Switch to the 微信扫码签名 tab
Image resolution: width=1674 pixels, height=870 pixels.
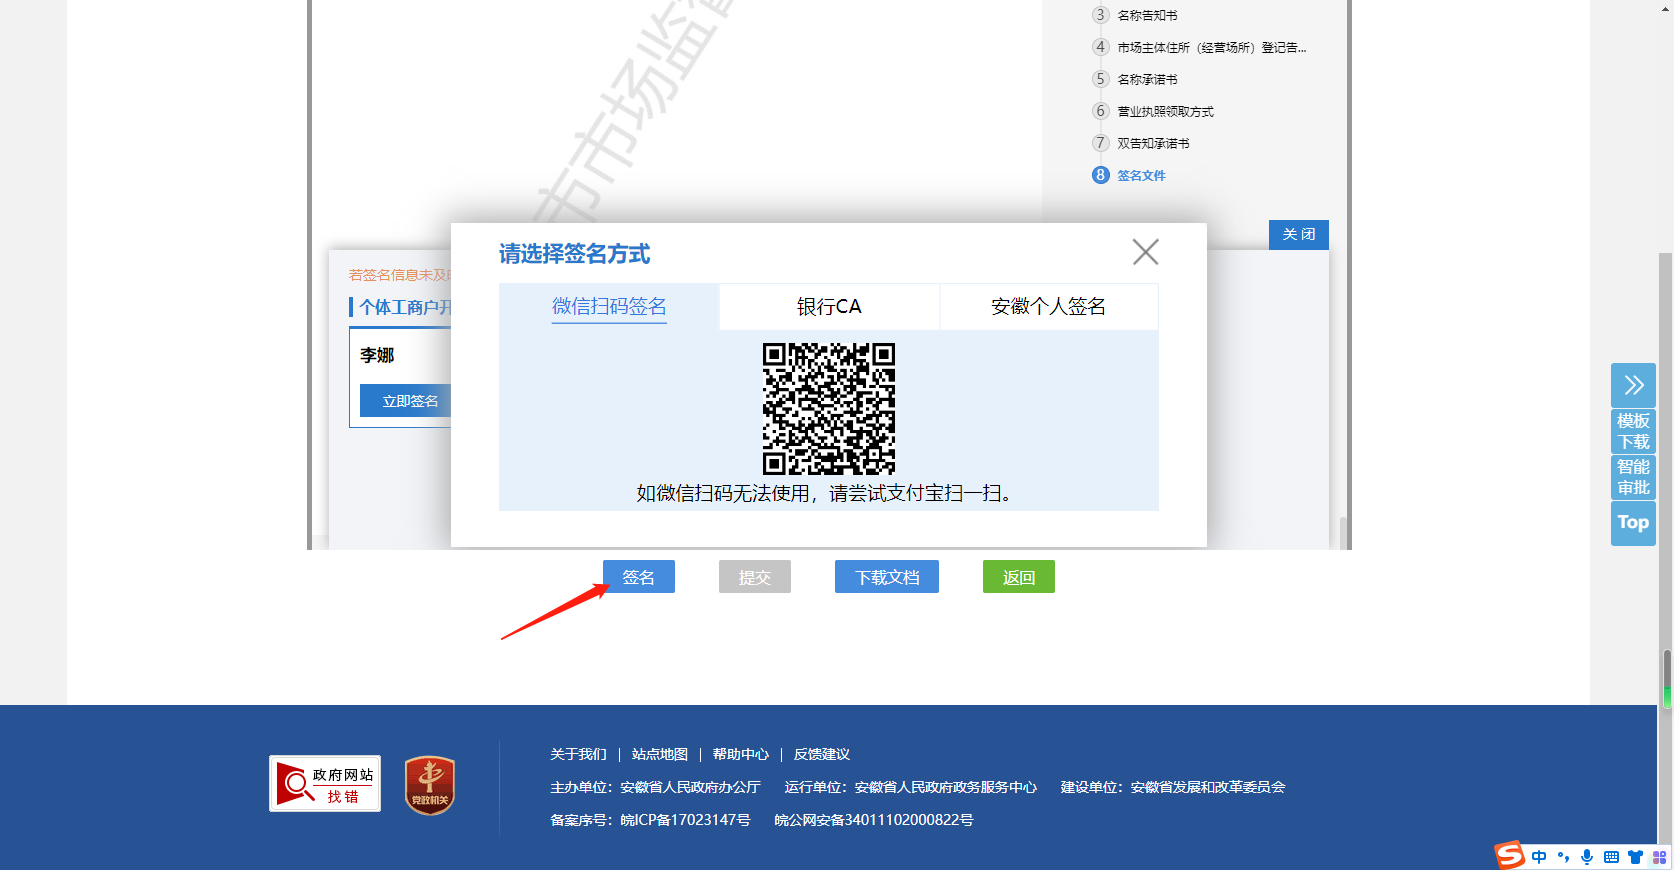click(x=609, y=306)
